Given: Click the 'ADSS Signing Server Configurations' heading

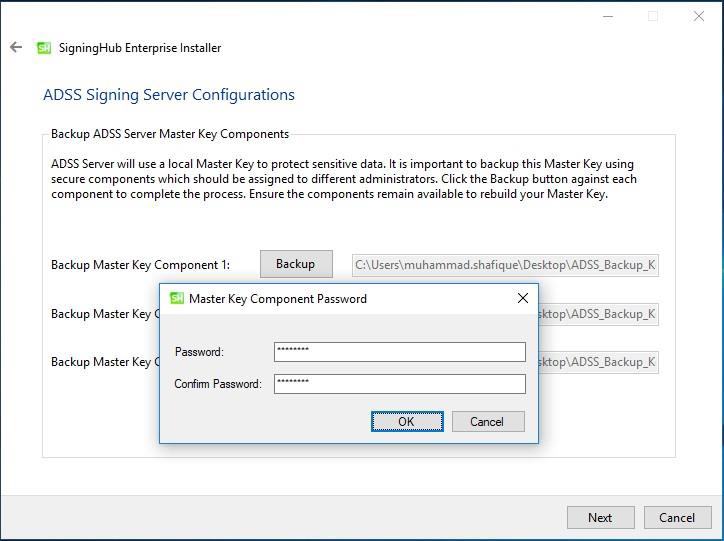Looking at the screenshot, I should (x=169, y=95).
